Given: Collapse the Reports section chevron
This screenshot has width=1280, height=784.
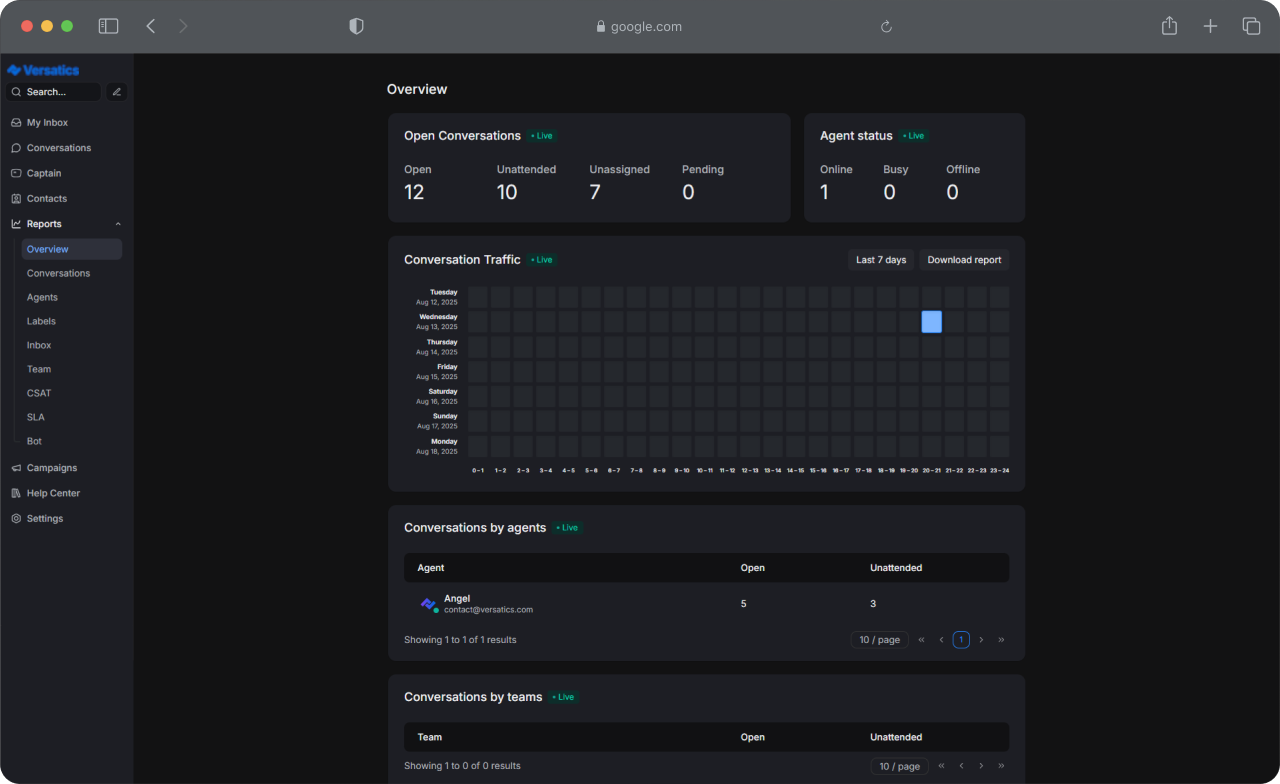Looking at the screenshot, I should coord(118,224).
